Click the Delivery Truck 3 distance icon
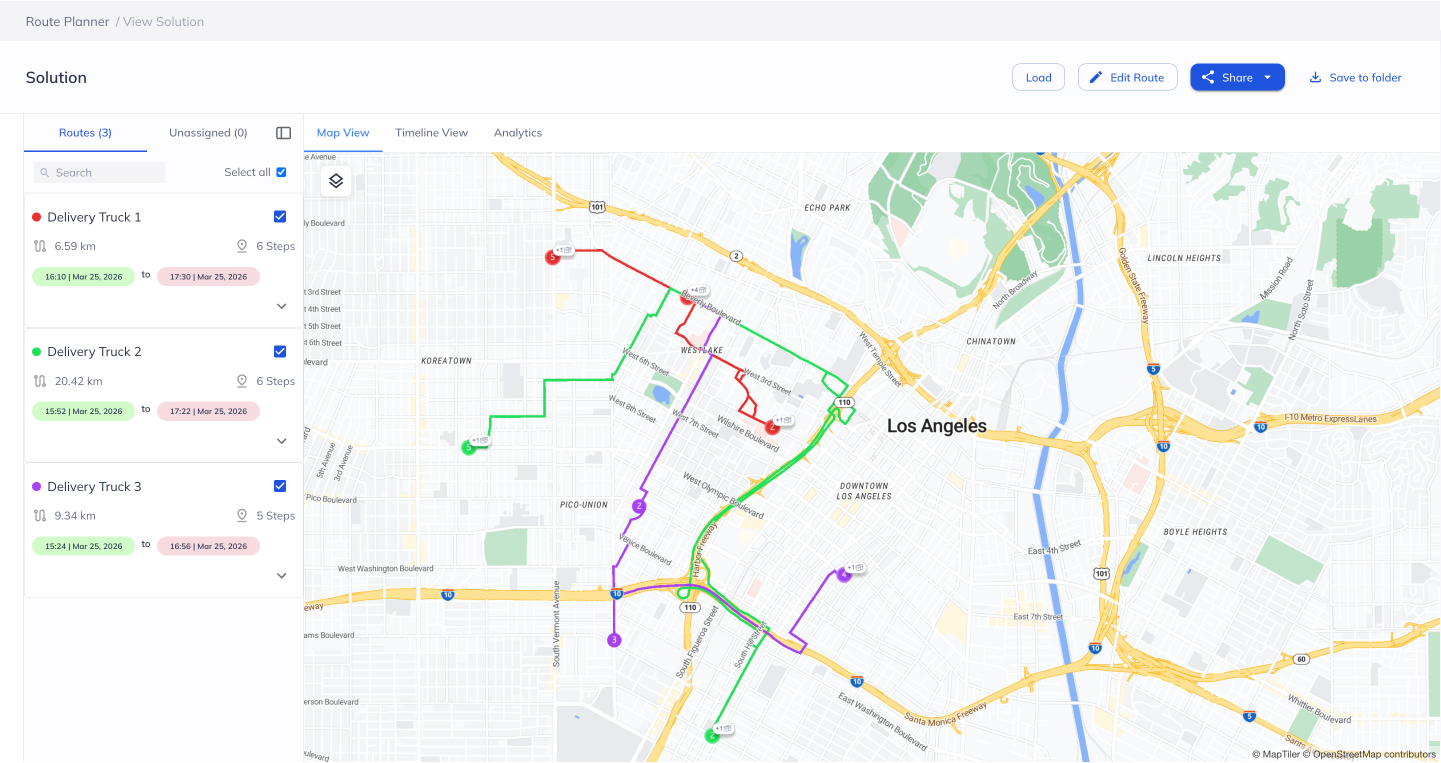Image resolution: width=1441 pixels, height=763 pixels. pyautogui.click(x=40, y=516)
